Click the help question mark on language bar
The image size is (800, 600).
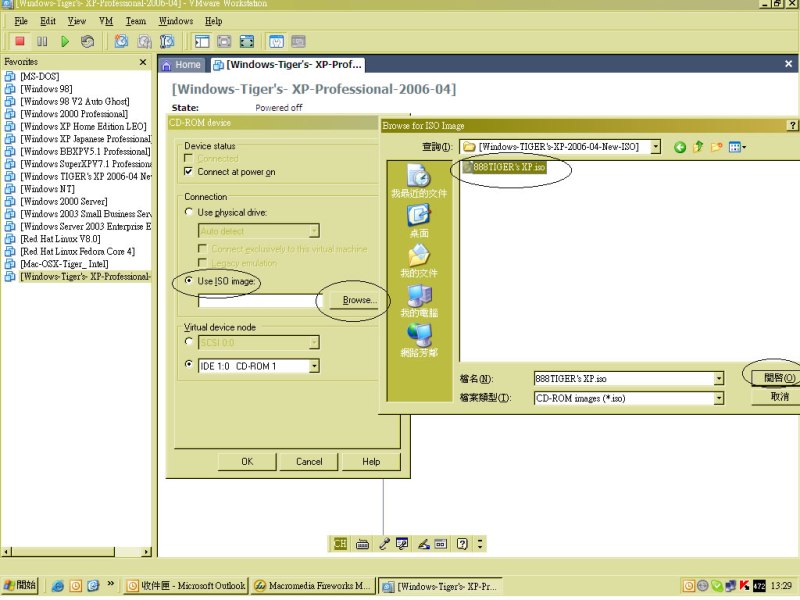[x=462, y=544]
